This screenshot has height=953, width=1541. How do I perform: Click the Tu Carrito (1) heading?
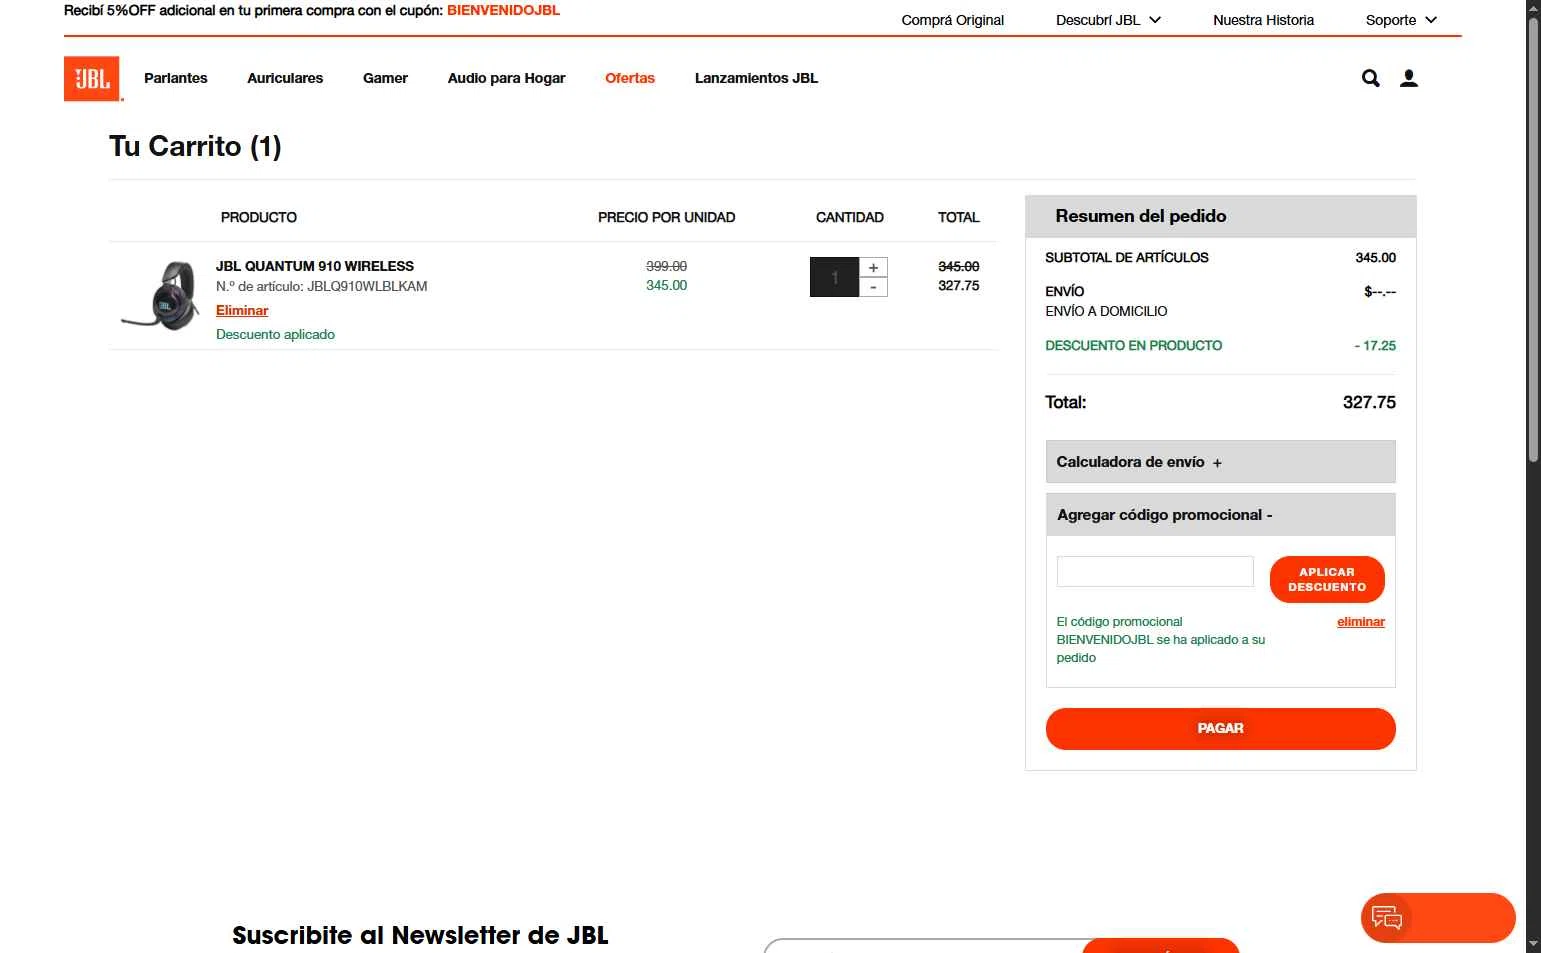click(x=195, y=147)
